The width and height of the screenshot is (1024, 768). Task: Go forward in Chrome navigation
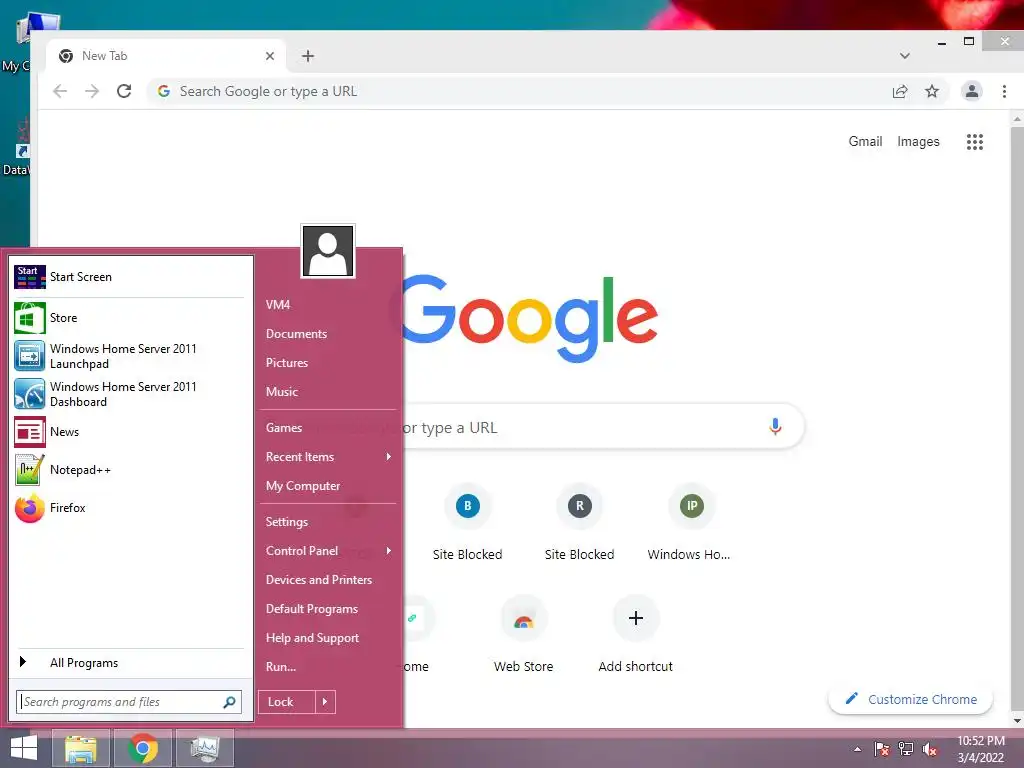pos(92,91)
